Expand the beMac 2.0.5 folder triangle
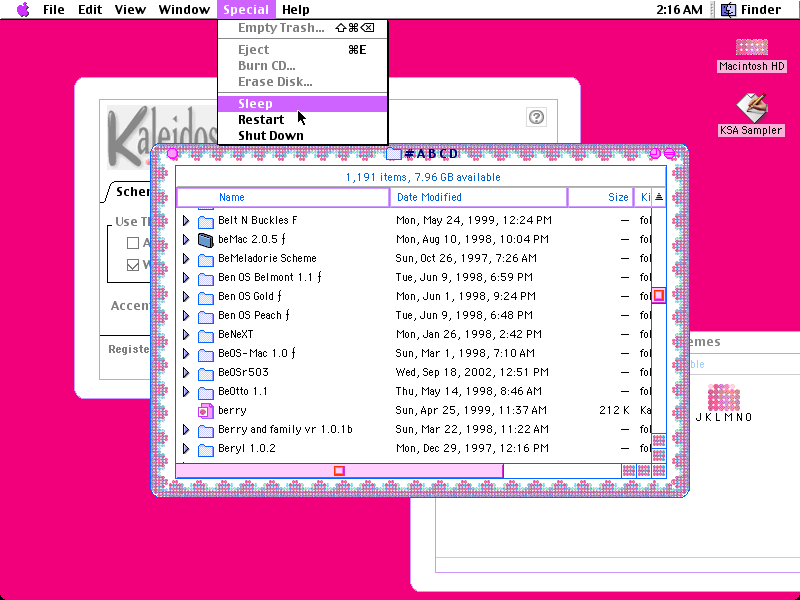800x600 pixels. (186, 239)
